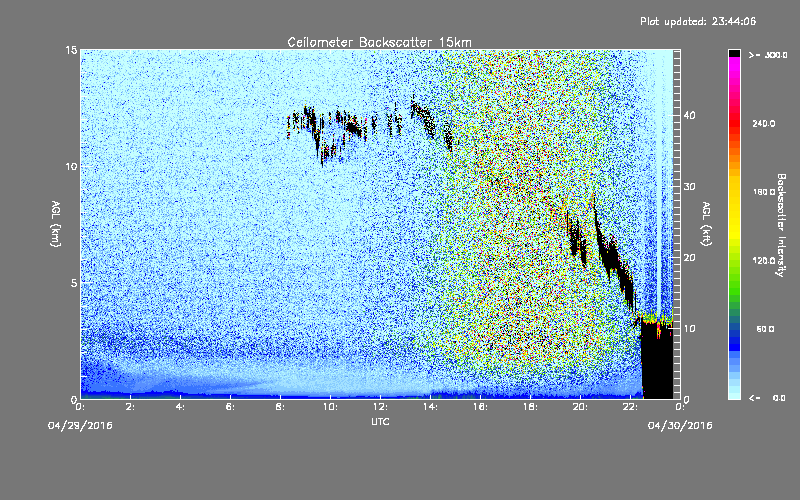Click the '>= 300.0' colorbar maximum label

tap(768, 55)
